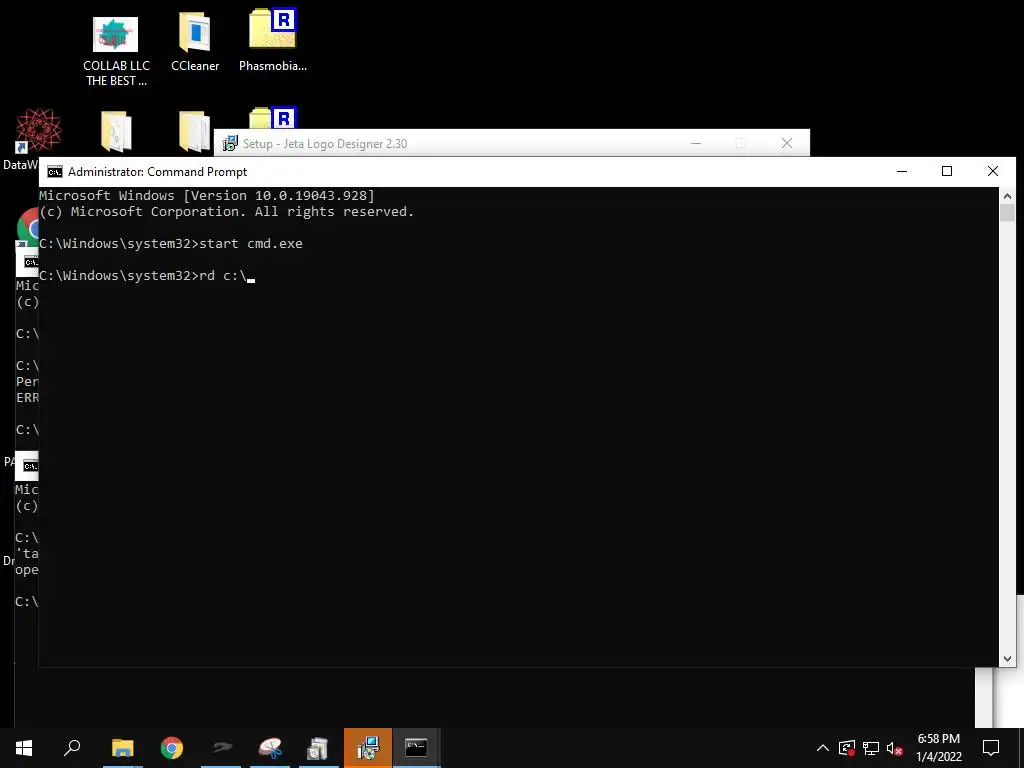1024x768 pixels.
Task: Open taskbar Search magnifier
Action: click(x=72, y=748)
